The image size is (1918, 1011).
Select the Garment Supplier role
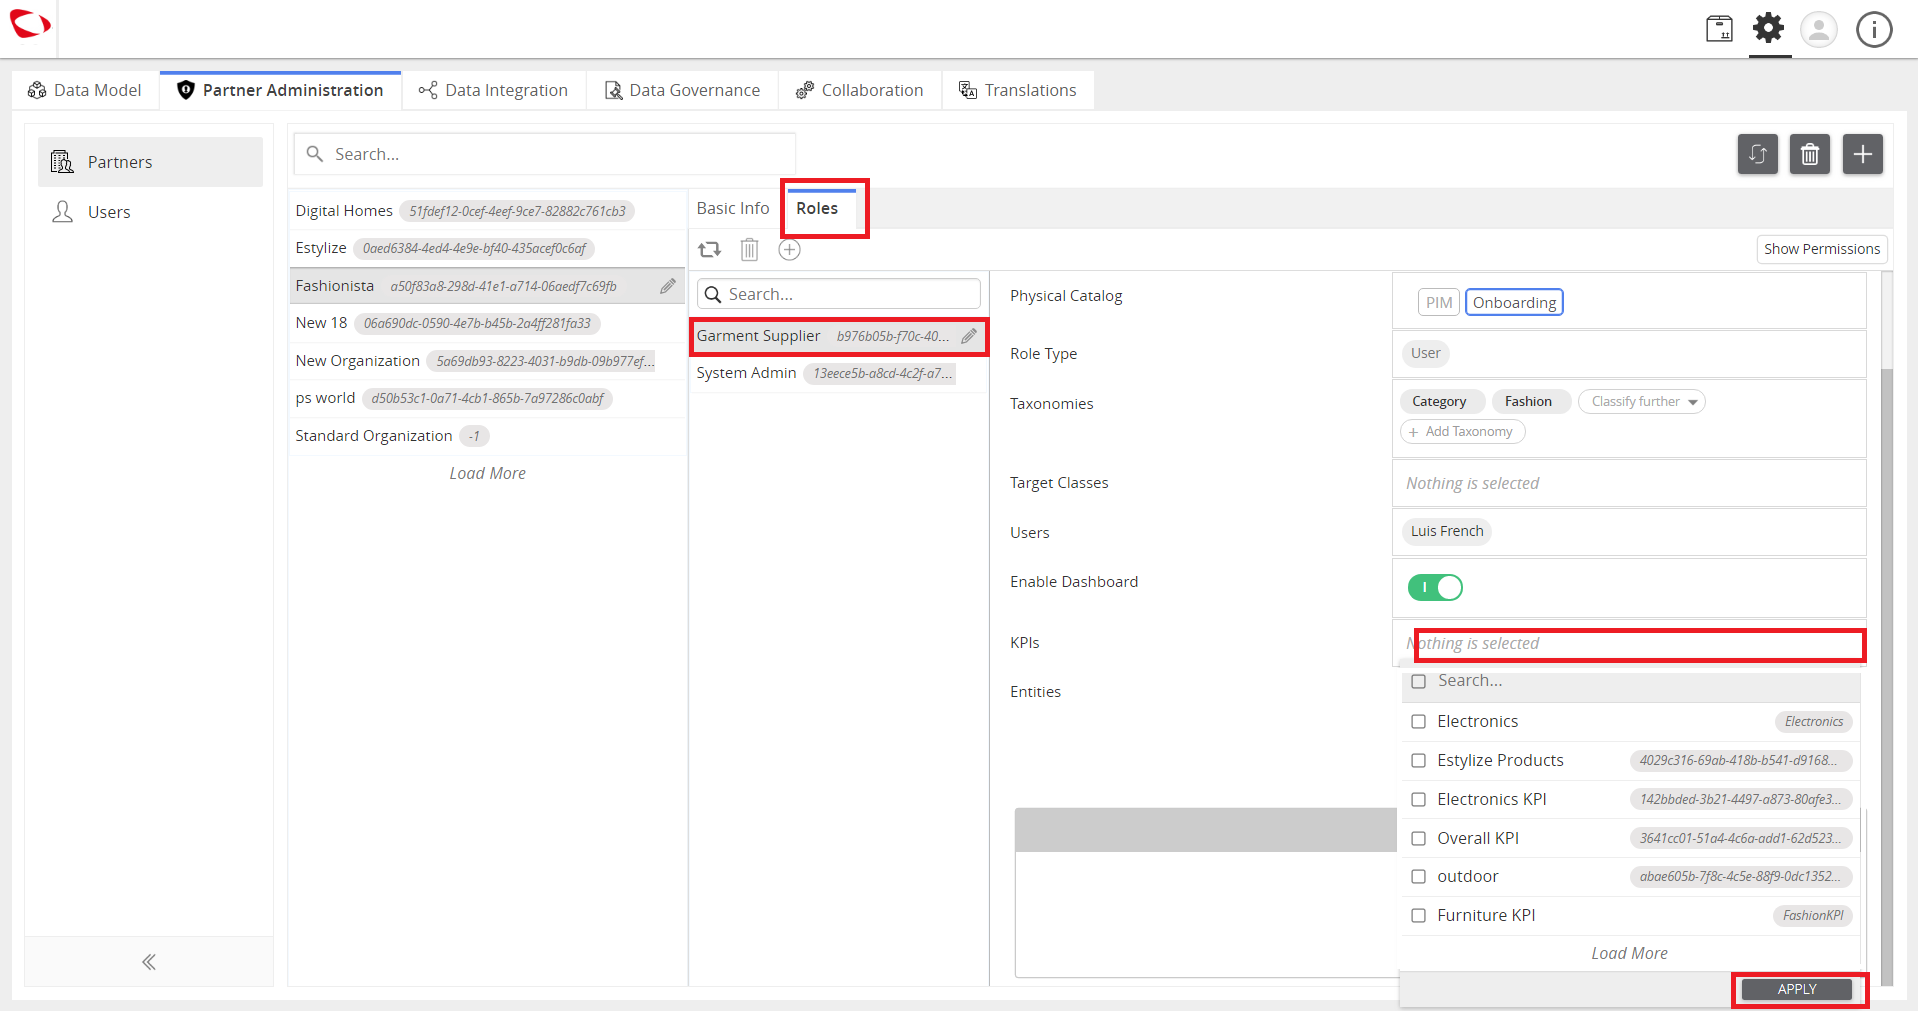tap(838, 336)
